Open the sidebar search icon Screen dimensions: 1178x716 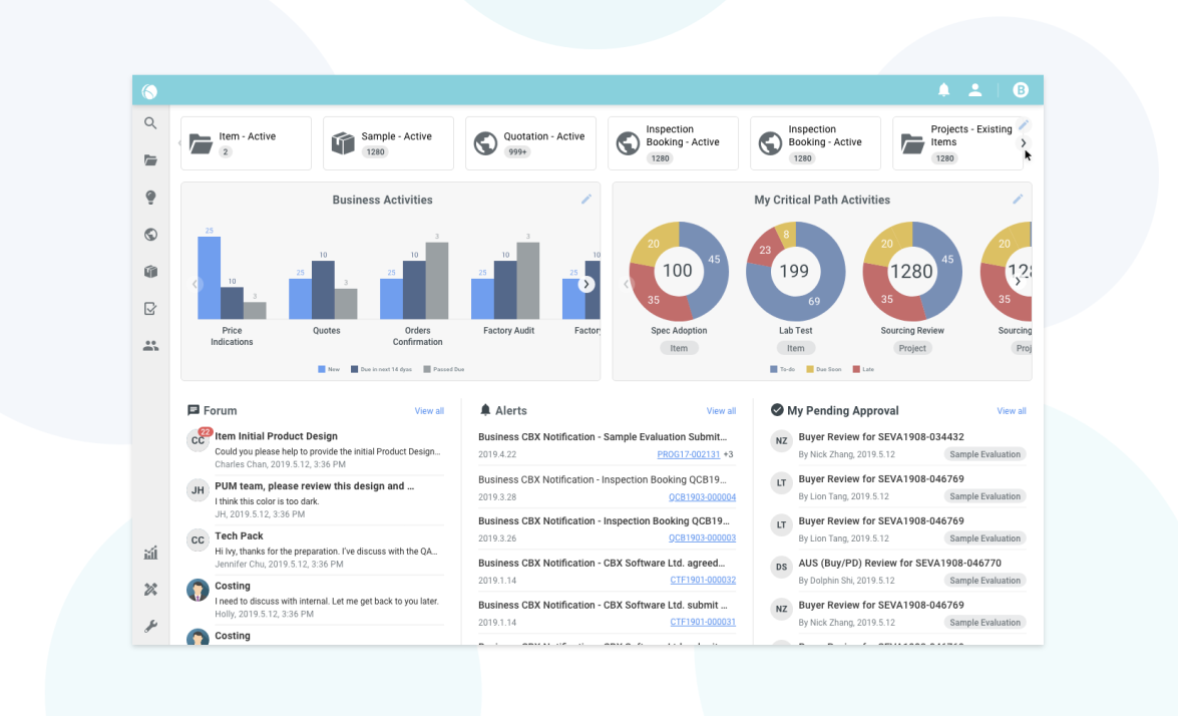point(150,123)
